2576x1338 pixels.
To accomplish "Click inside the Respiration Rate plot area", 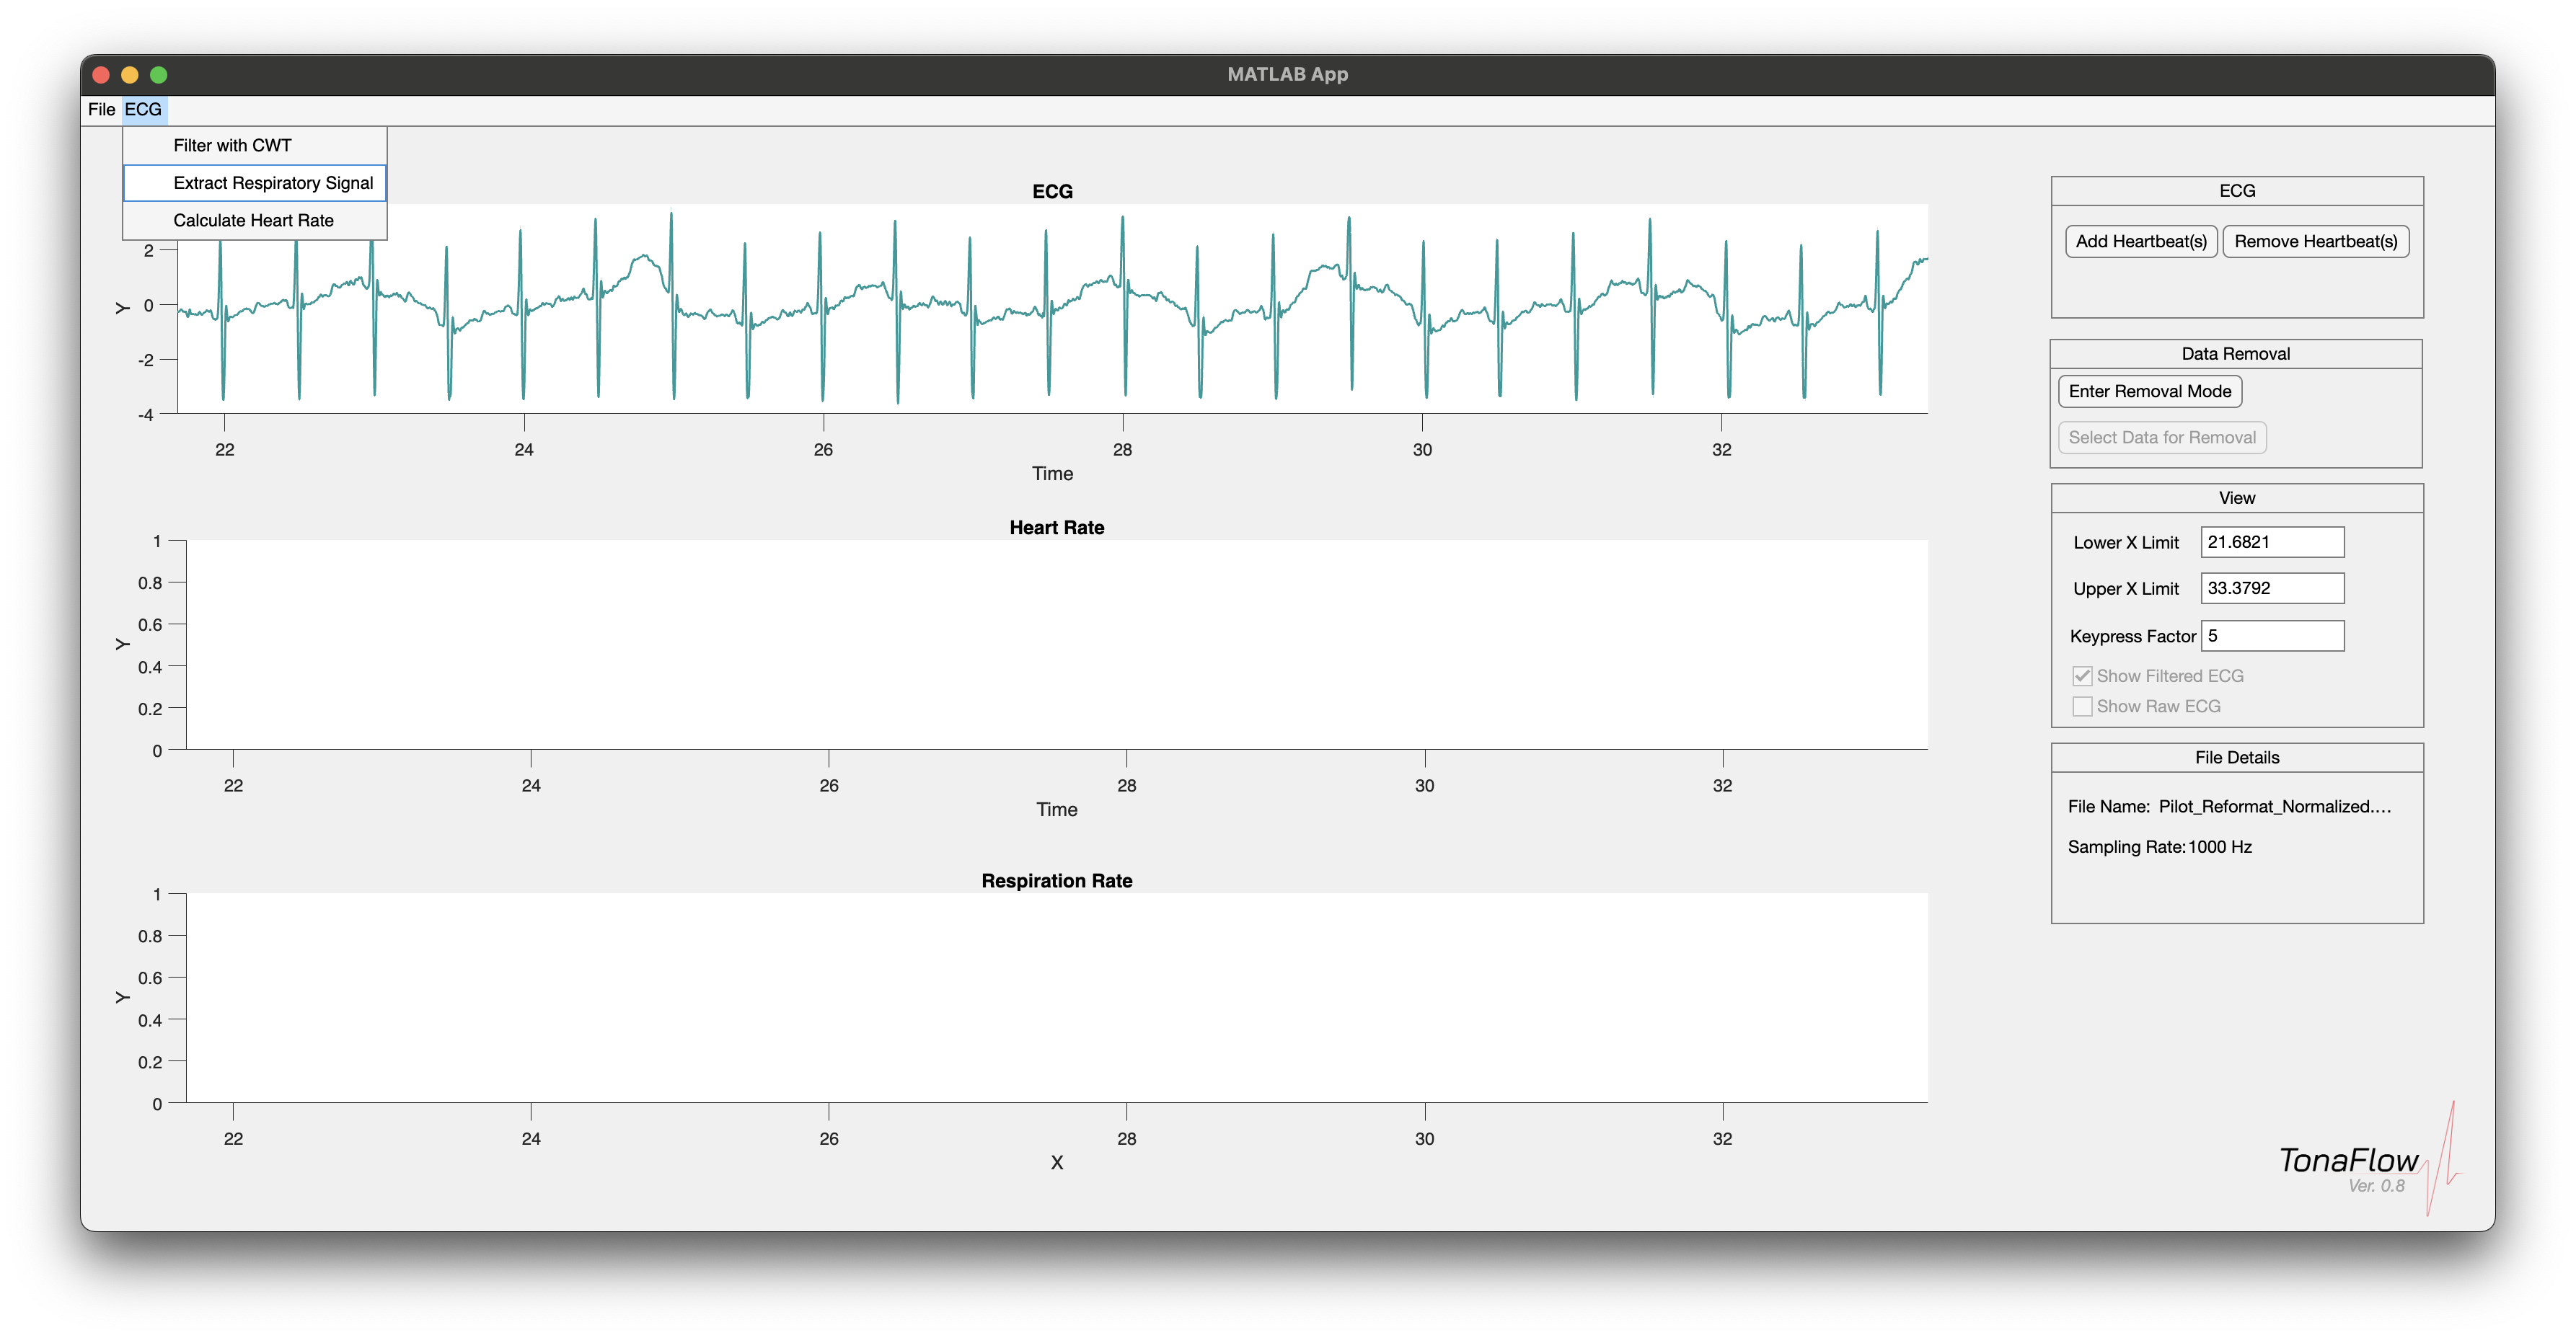I will (x=1056, y=998).
